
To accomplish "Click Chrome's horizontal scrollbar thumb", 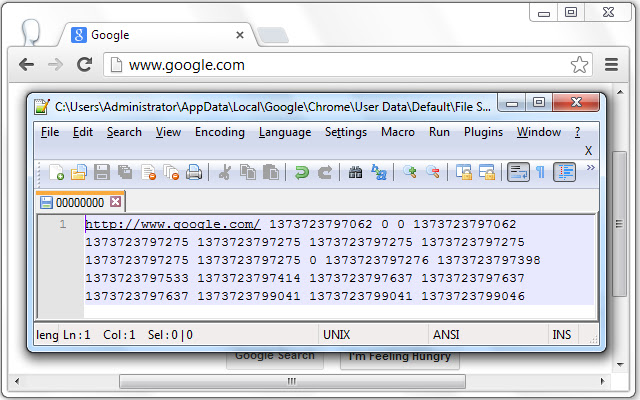I will pyautogui.click(x=292, y=382).
